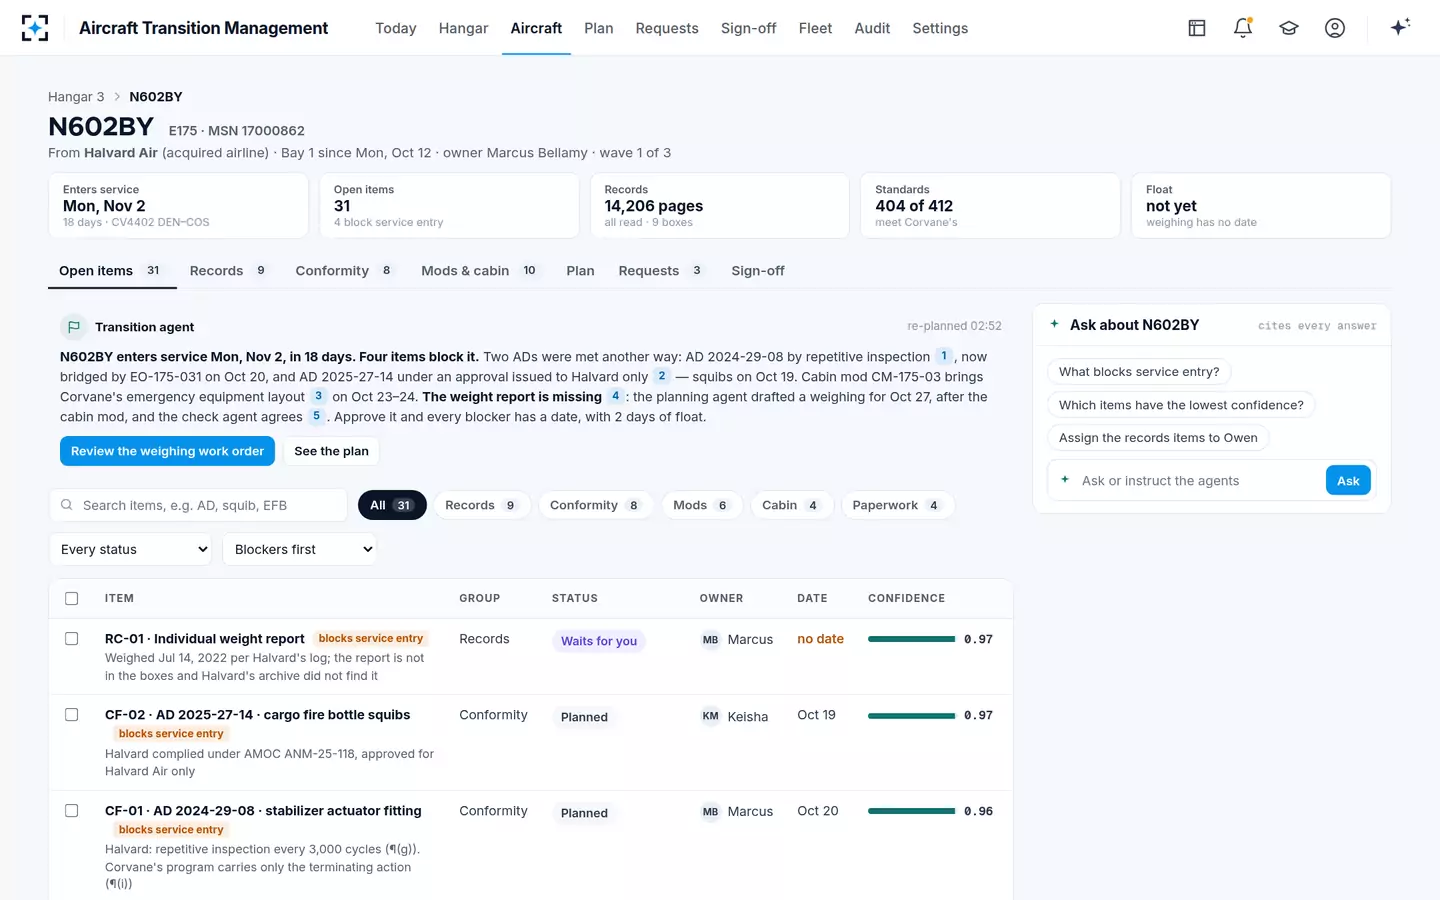Click the Transition agent flag icon

tap(73, 327)
